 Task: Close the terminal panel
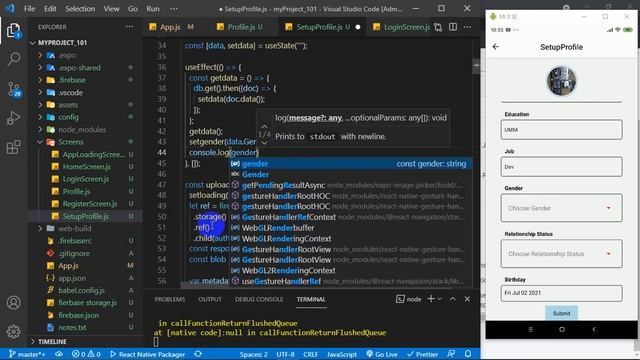tap(467, 299)
